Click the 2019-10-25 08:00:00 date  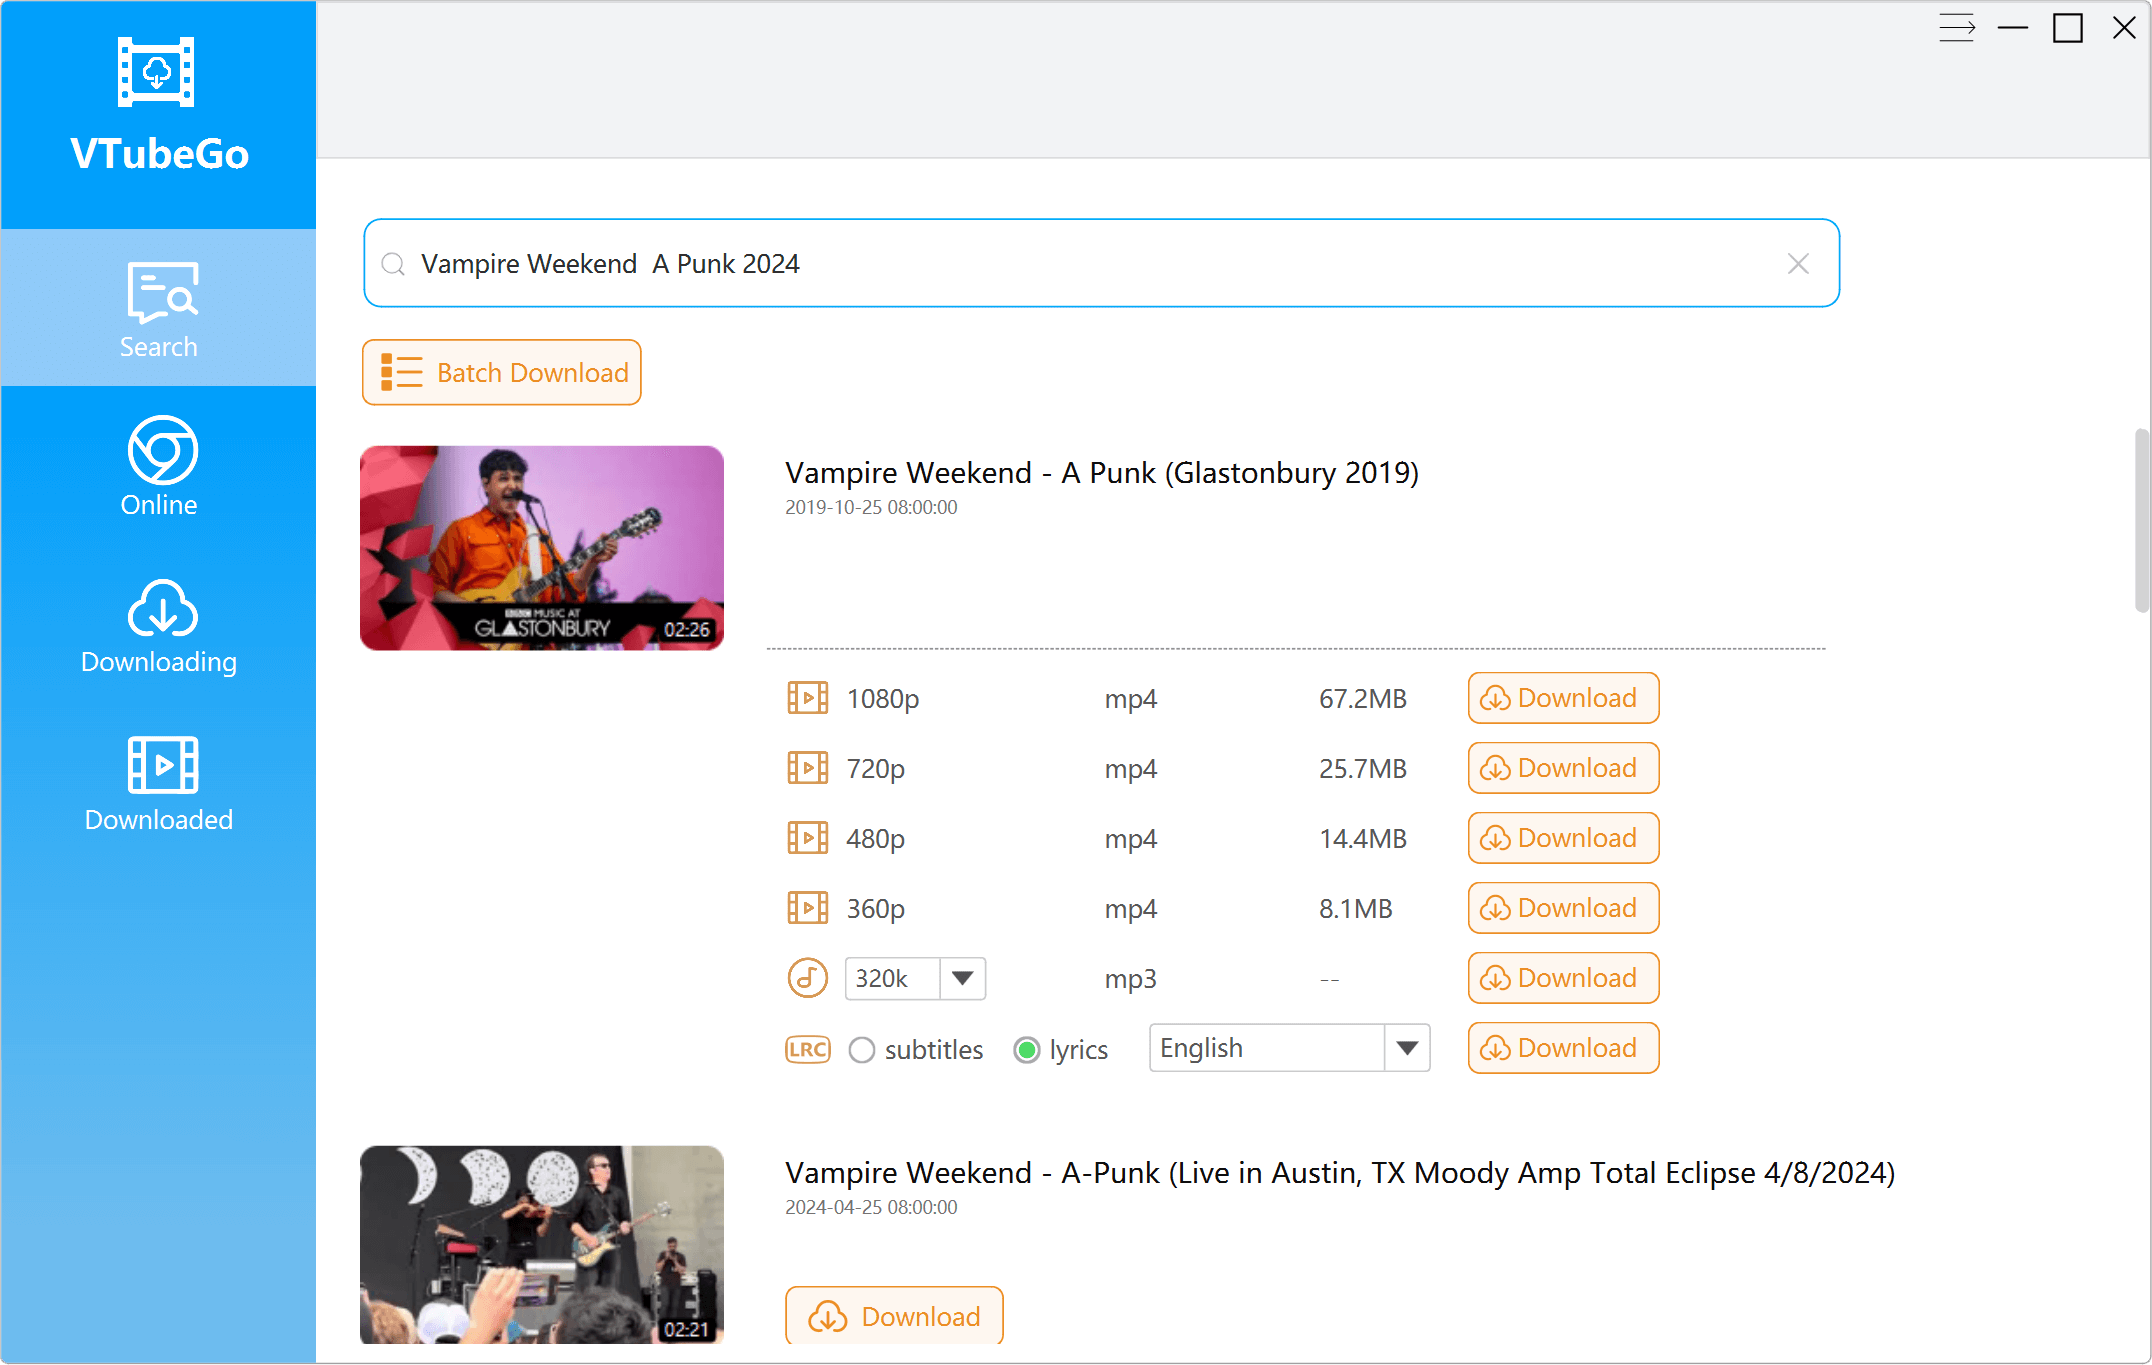click(871, 507)
